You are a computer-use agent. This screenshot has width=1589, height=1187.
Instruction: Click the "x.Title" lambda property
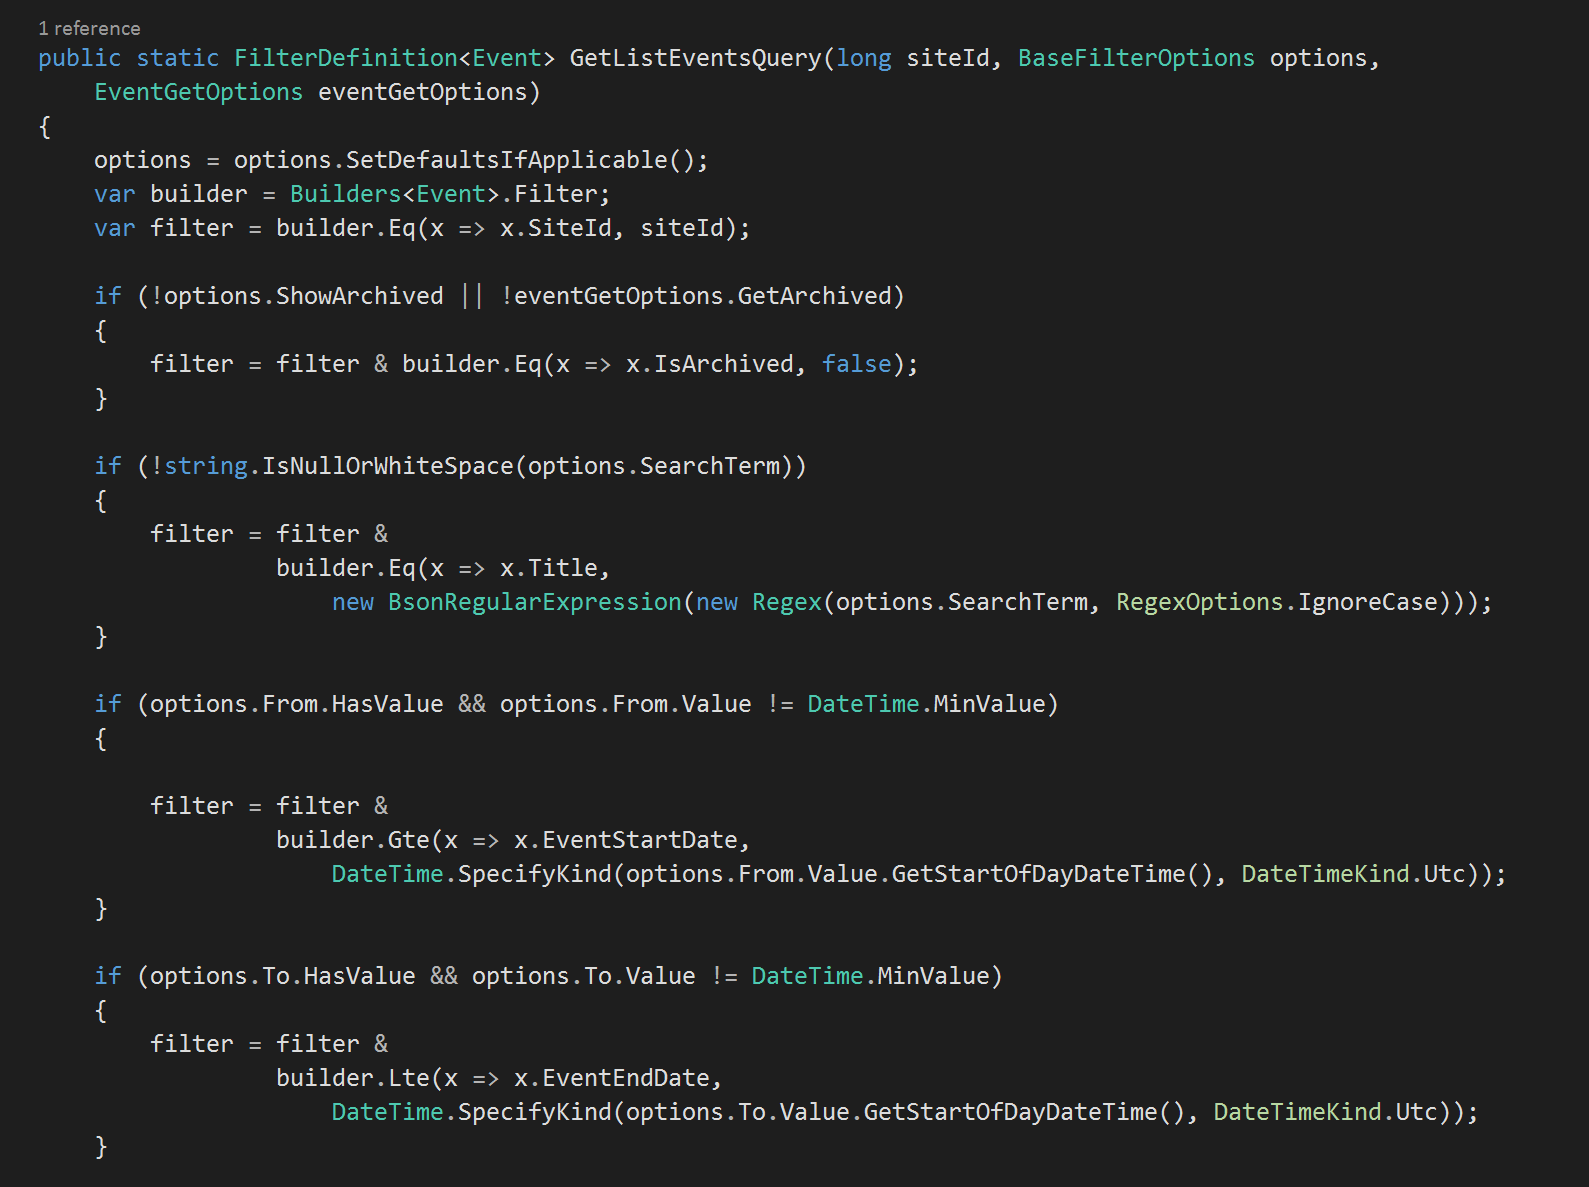pyautogui.click(x=548, y=568)
